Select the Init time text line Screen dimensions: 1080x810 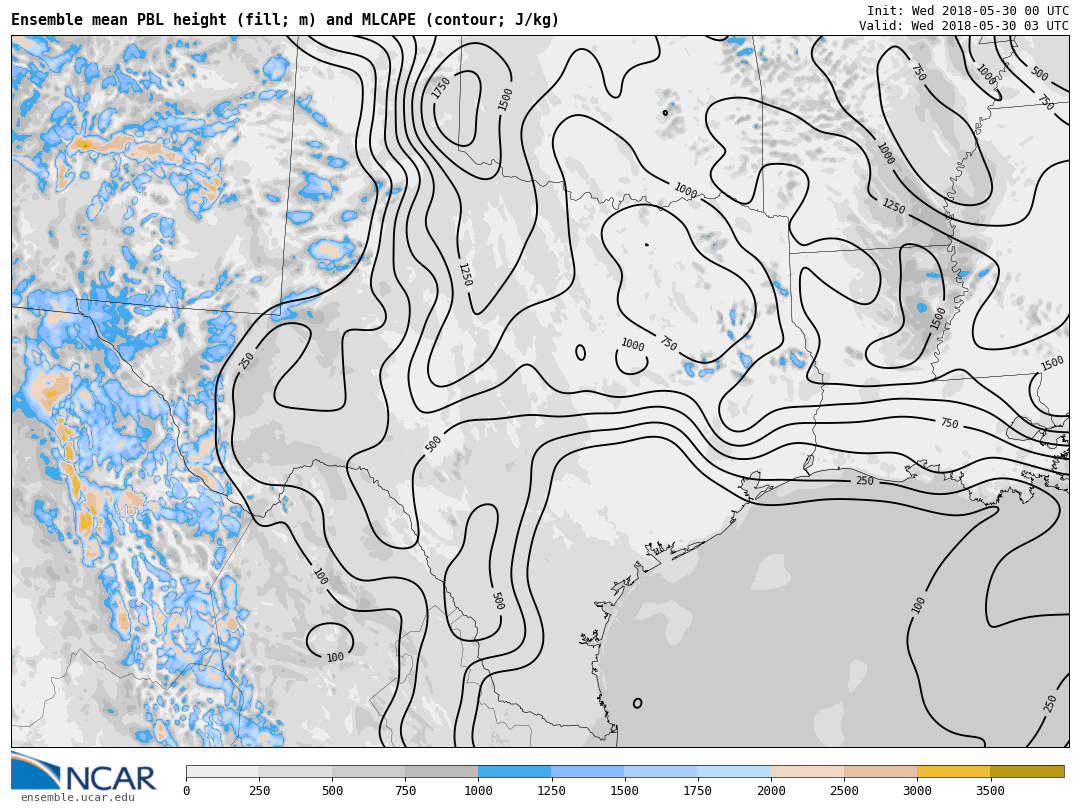(967, 11)
